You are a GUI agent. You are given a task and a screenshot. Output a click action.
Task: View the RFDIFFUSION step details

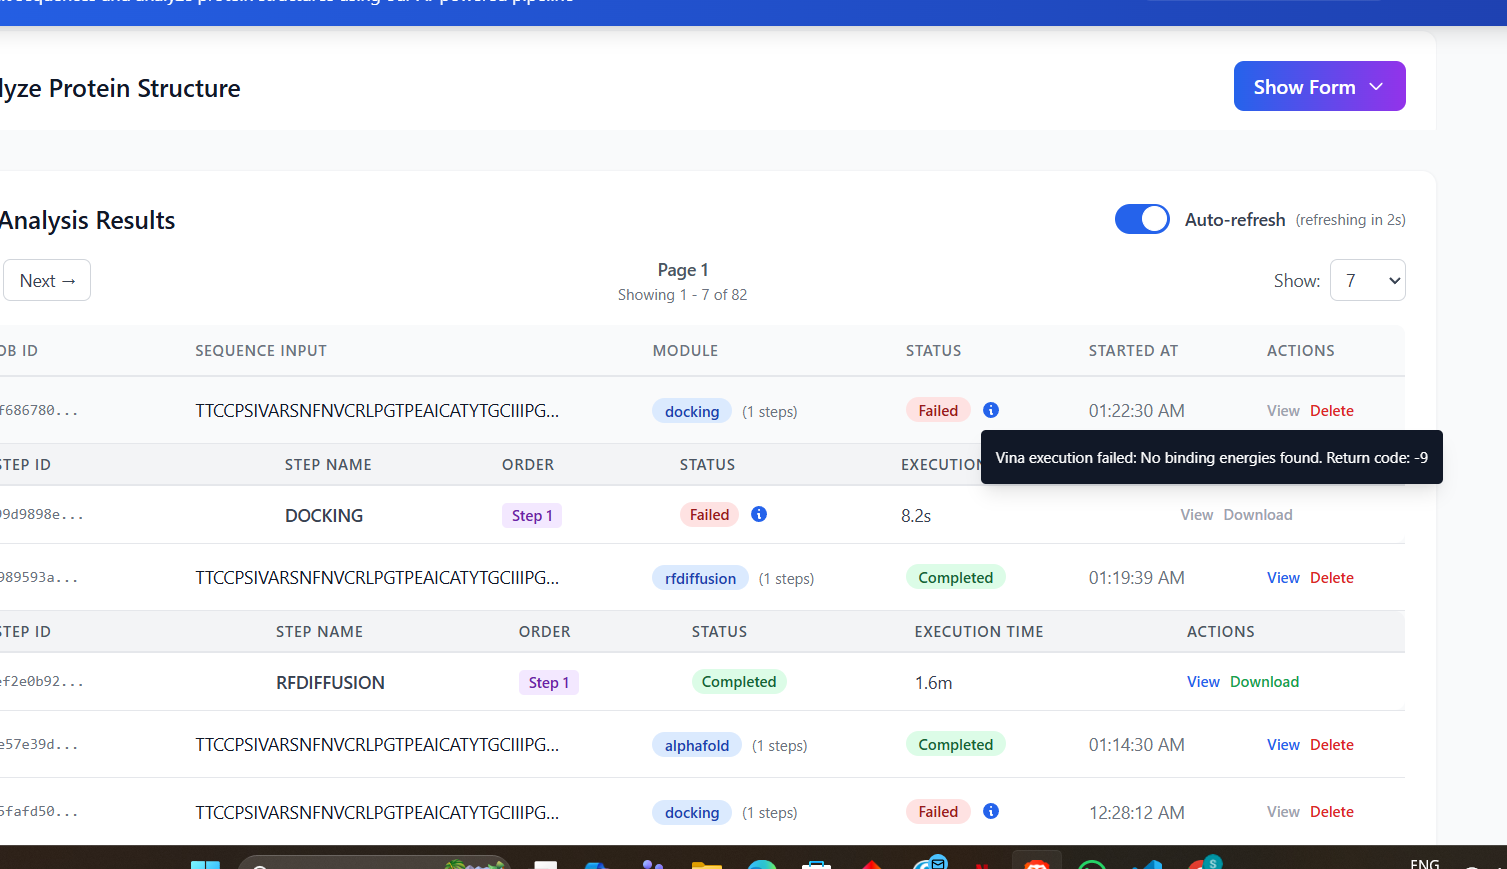point(1203,682)
